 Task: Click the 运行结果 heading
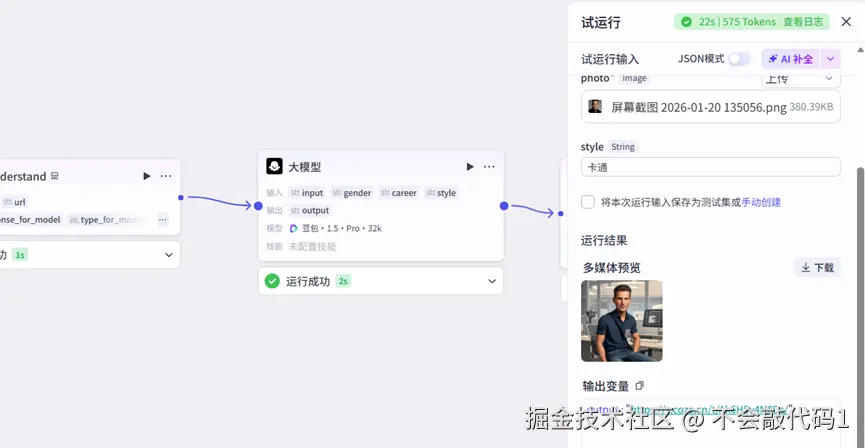(604, 241)
